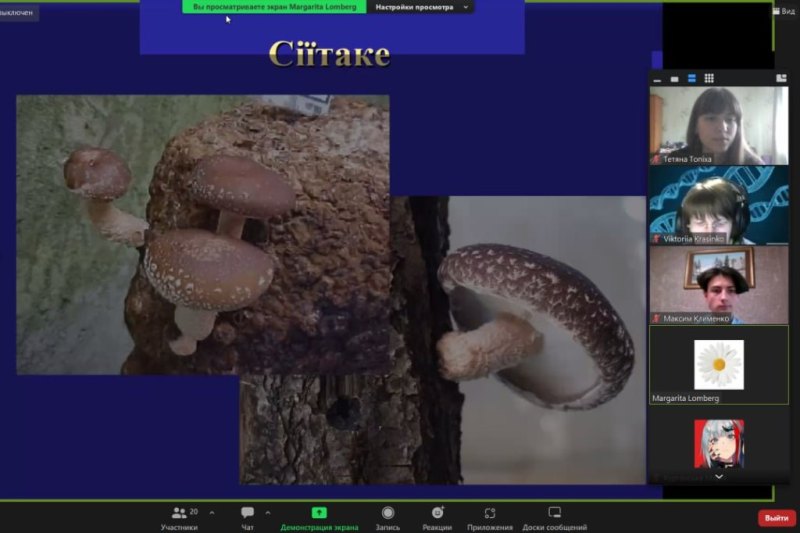800x533 pixels.
Task: Switch to side-by-side mode icon
Action: (x=781, y=78)
